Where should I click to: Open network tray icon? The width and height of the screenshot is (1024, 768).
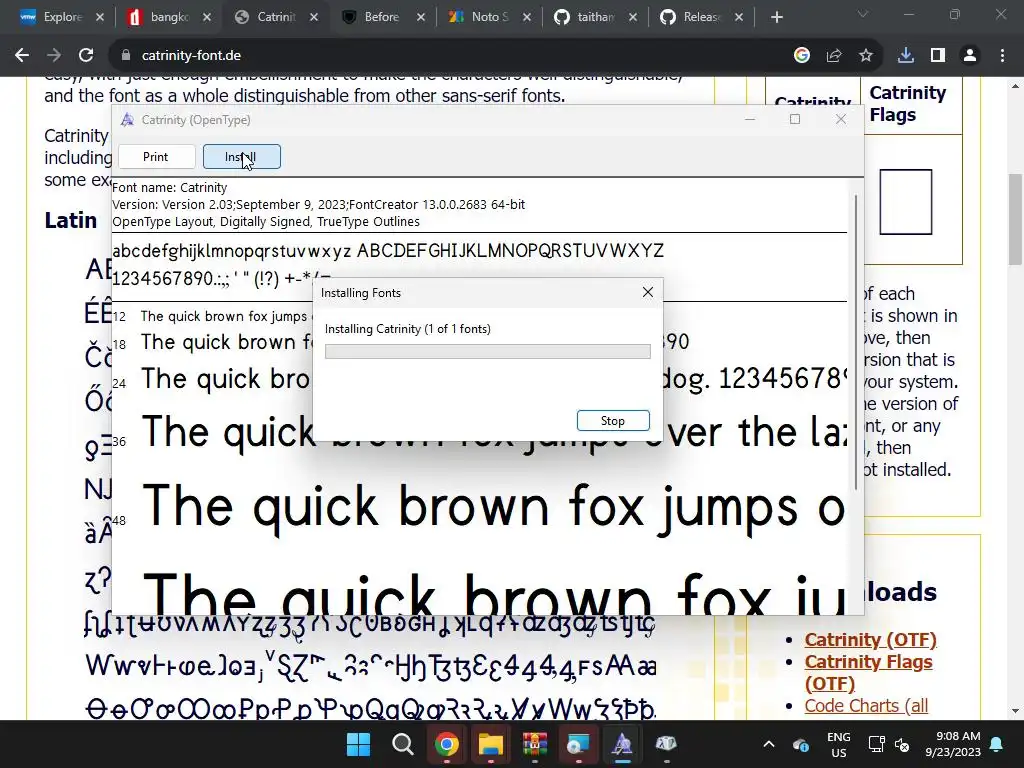pos(877,744)
